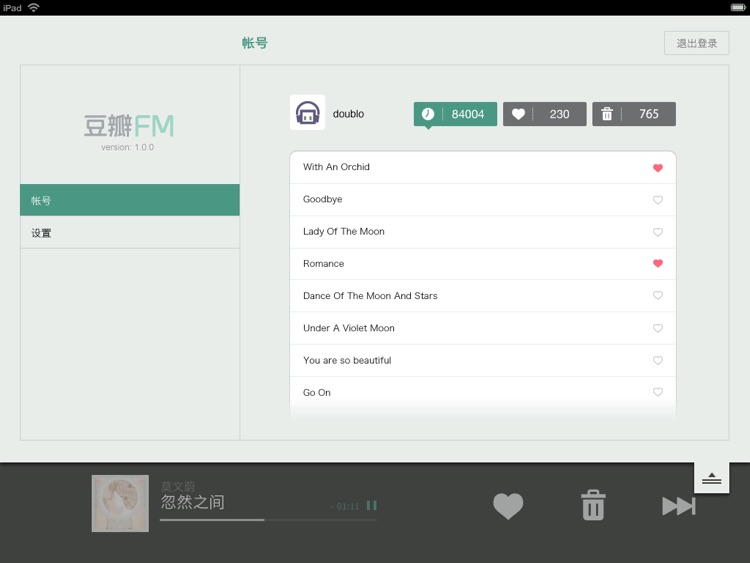The height and width of the screenshot is (563, 750).
Task: Click the version: 1.0.0 label
Action: click(x=127, y=147)
